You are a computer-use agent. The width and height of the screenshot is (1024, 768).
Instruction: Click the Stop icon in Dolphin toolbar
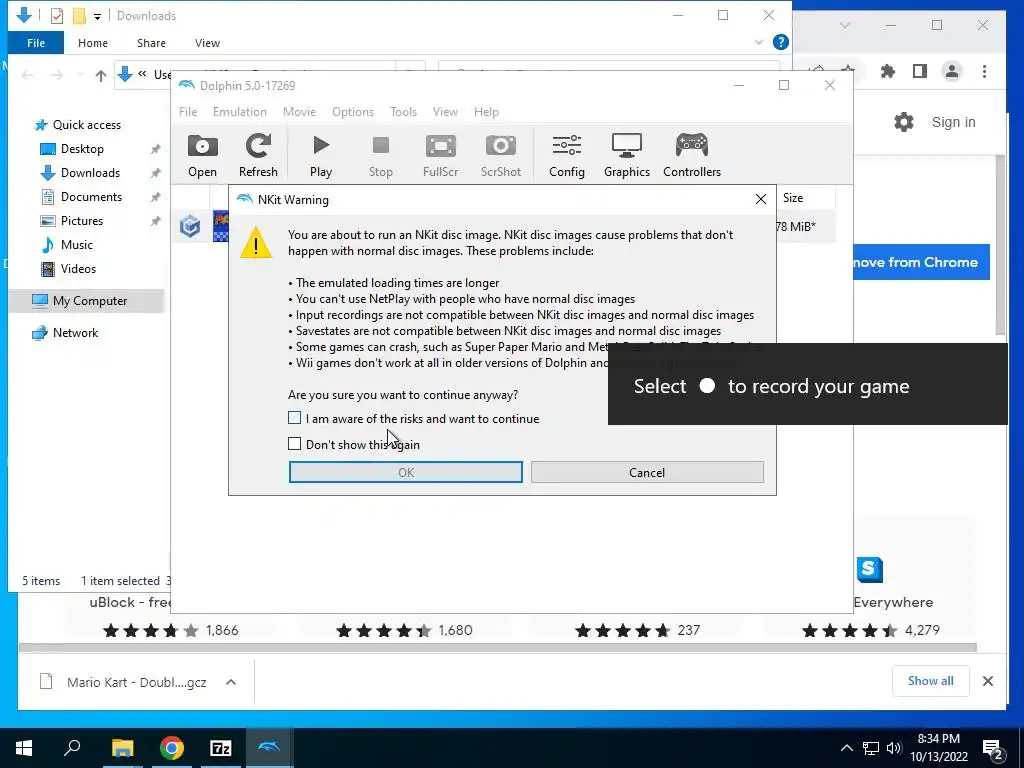coord(381,155)
